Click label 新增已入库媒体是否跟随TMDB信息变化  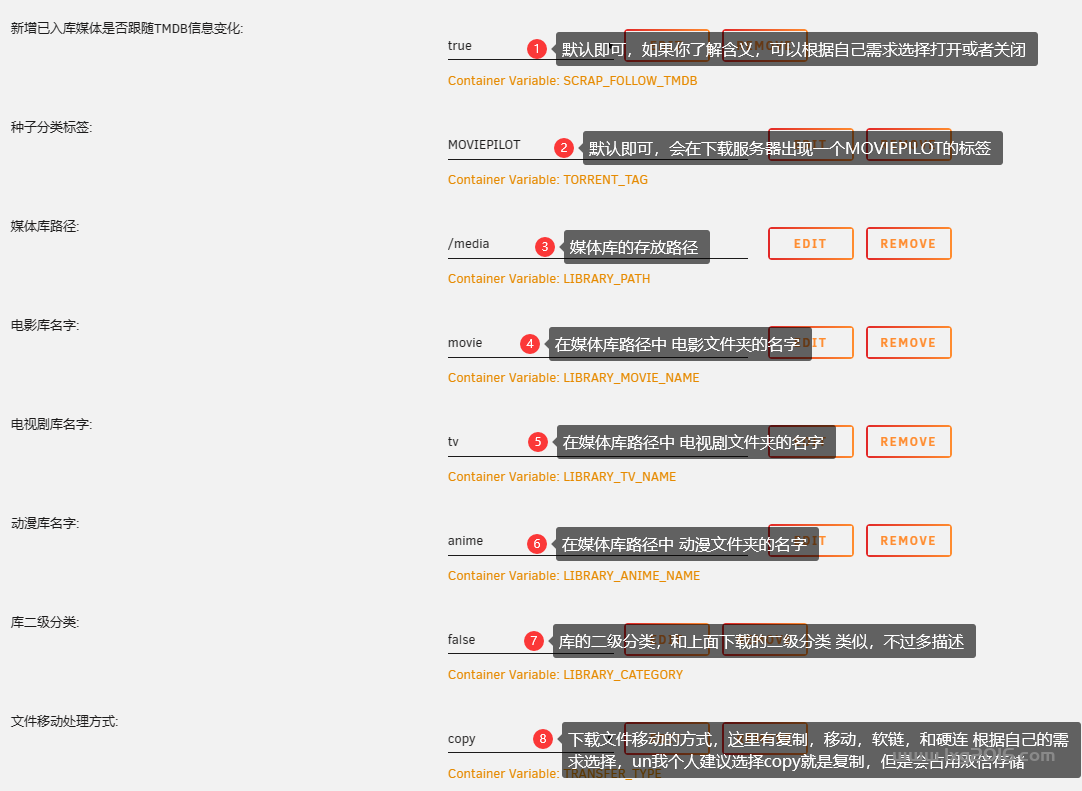[127, 28]
